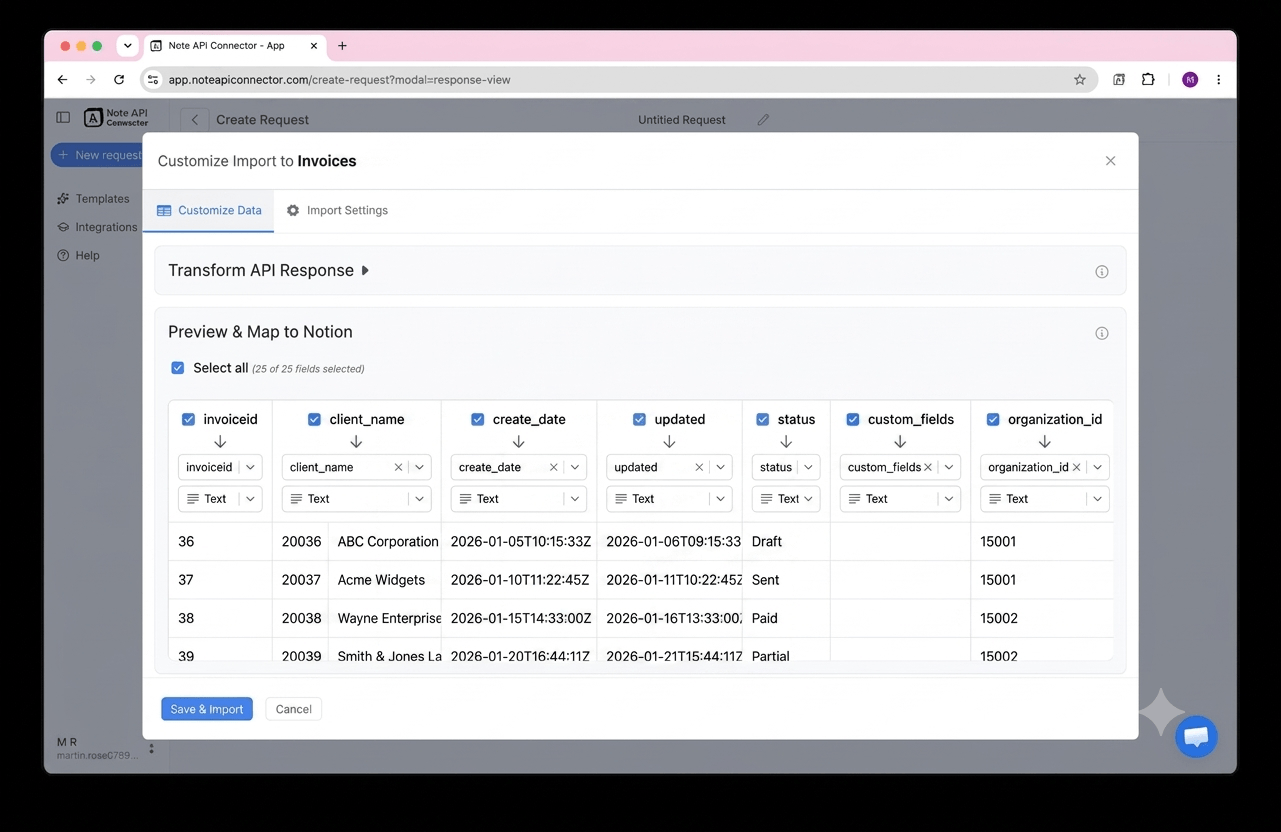Screen dimensions: 1281x832
Task: Open the Text type dropdown under organization_id
Action: pos(1045,499)
